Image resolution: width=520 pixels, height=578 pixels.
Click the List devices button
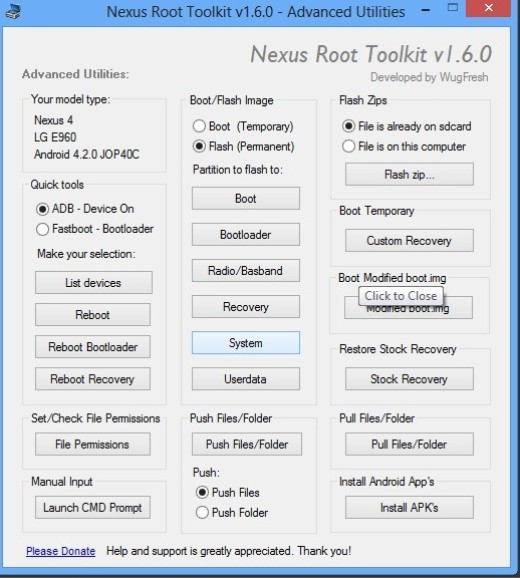[x=93, y=283]
